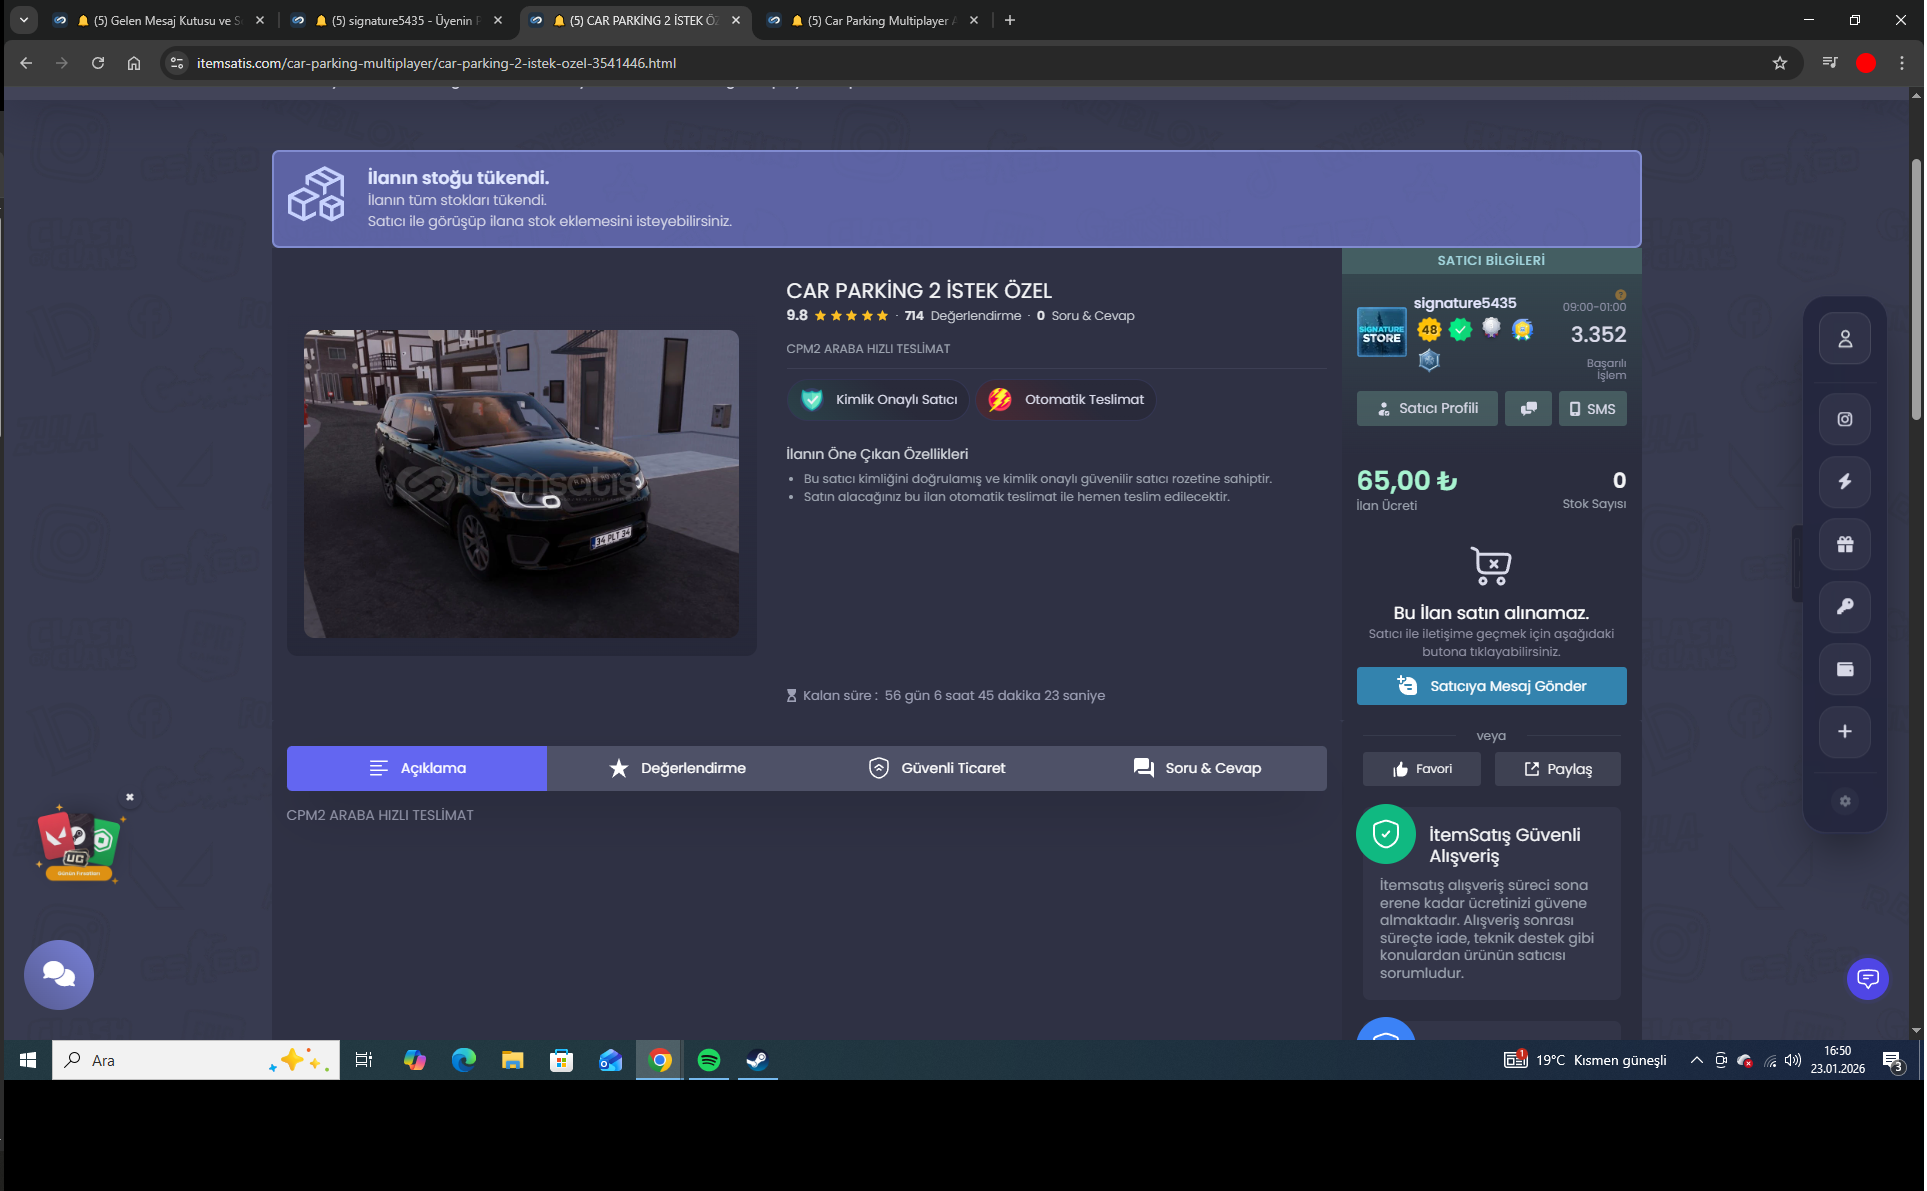This screenshot has height=1191, width=1927.
Task: Open the Güvenli Ticaret tab
Action: [x=937, y=769]
